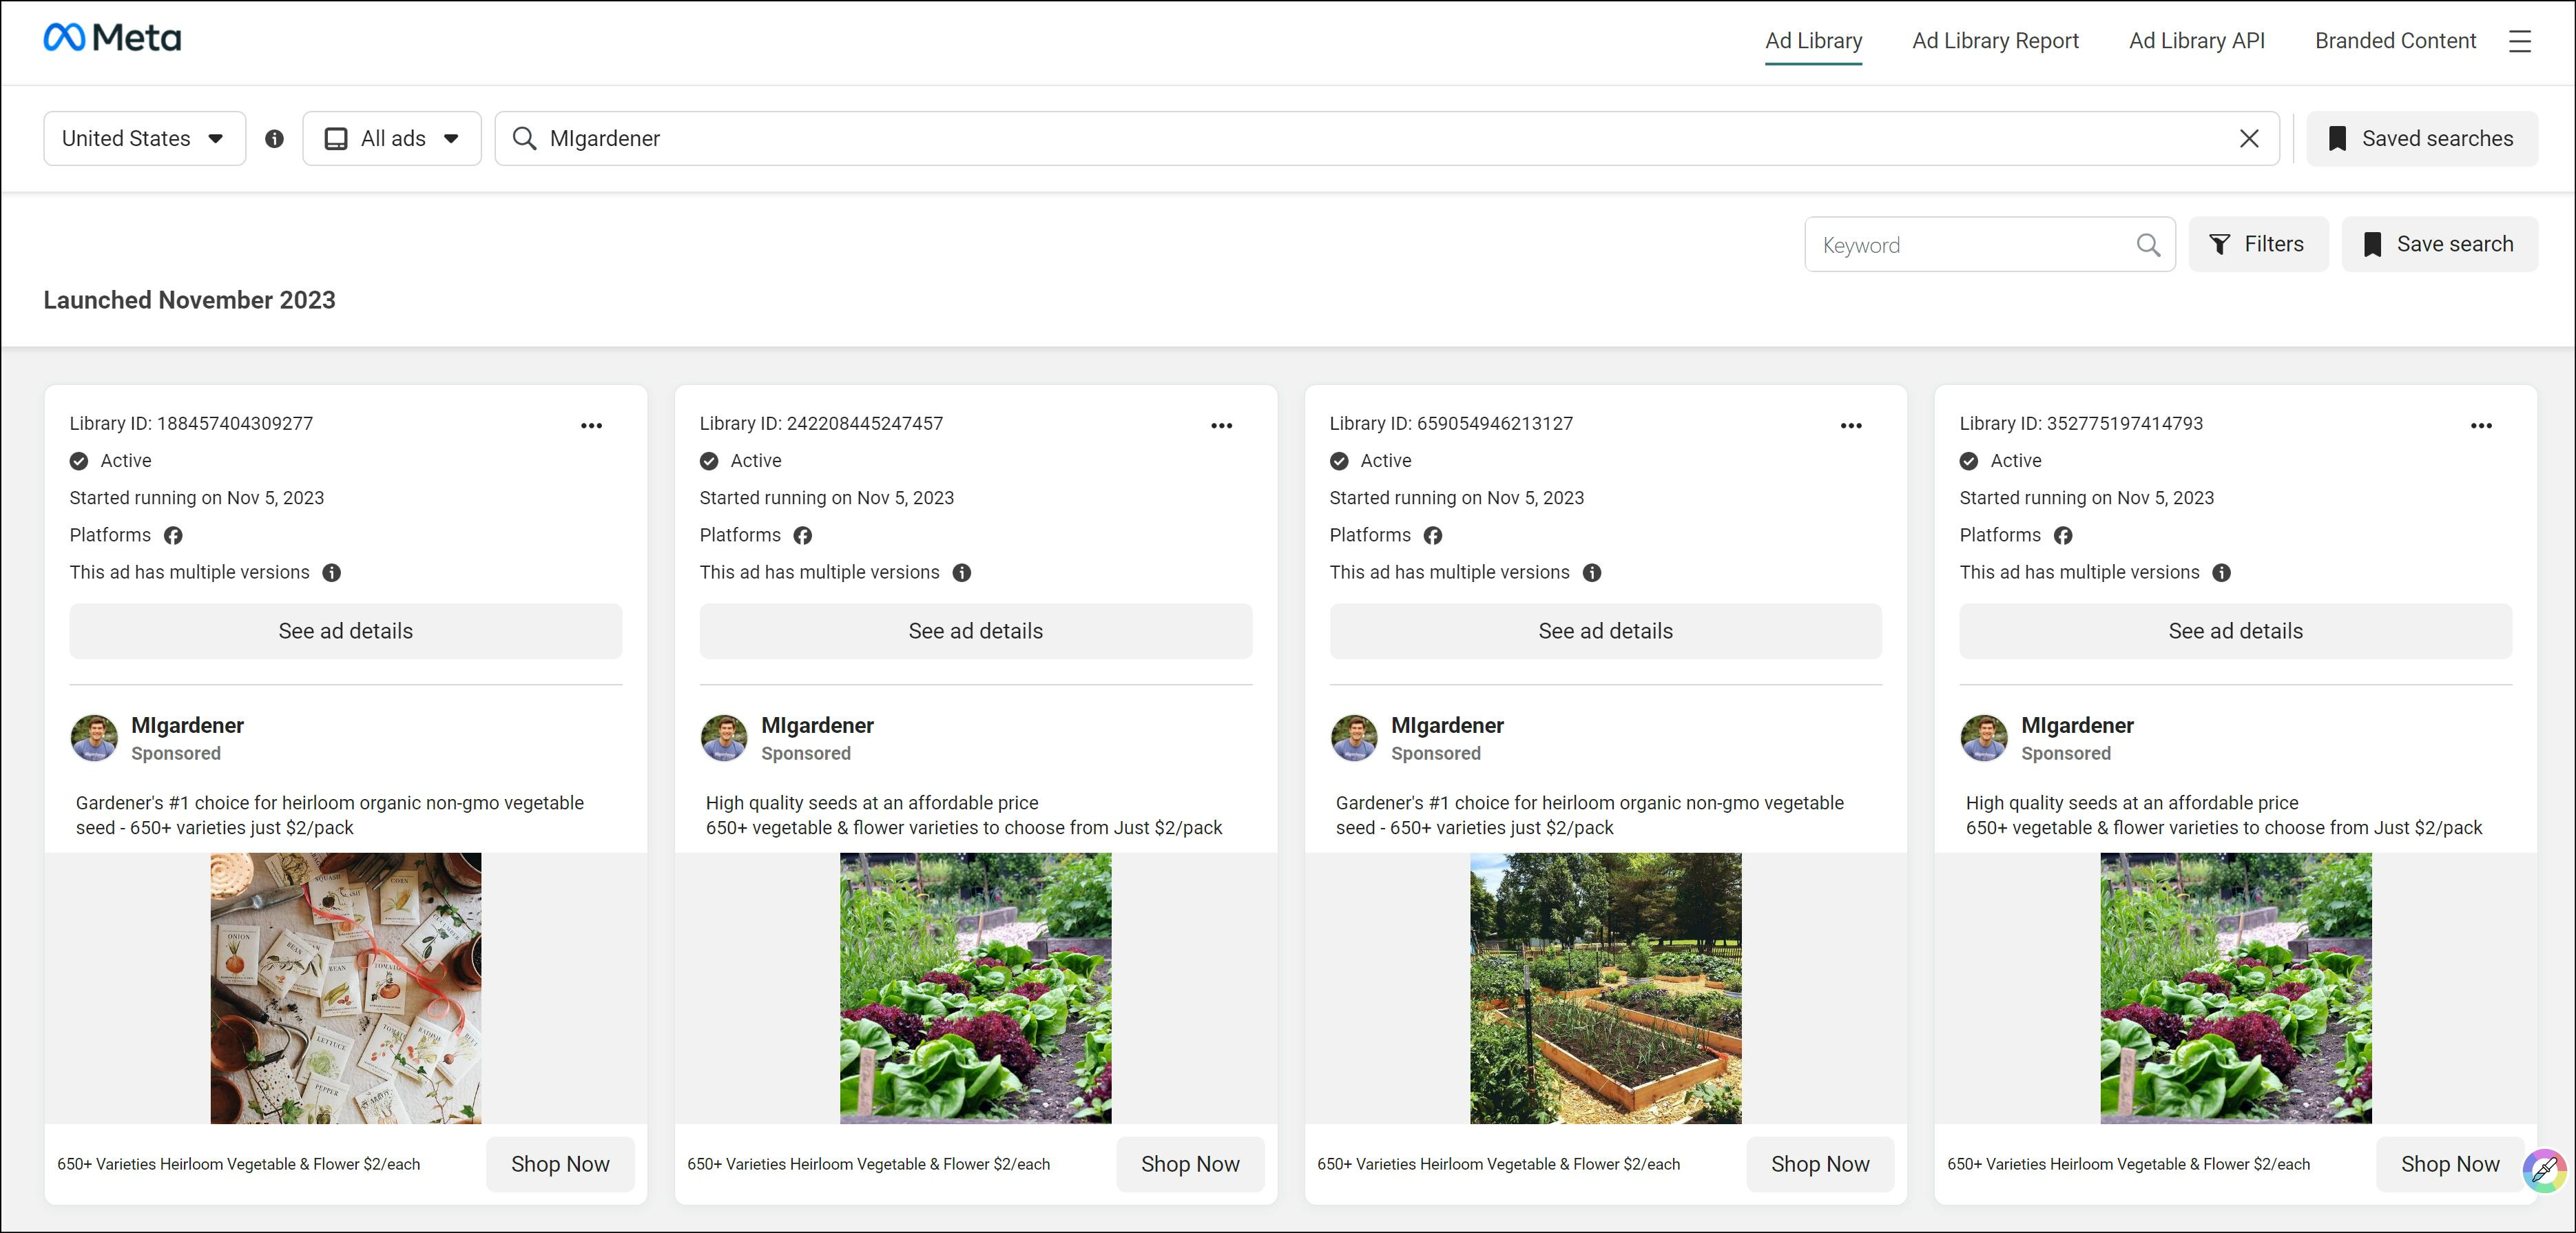The height and width of the screenshot is (1233, 2576).
Task: Clear the MIgardener search with X icon
Action: 2249,139
